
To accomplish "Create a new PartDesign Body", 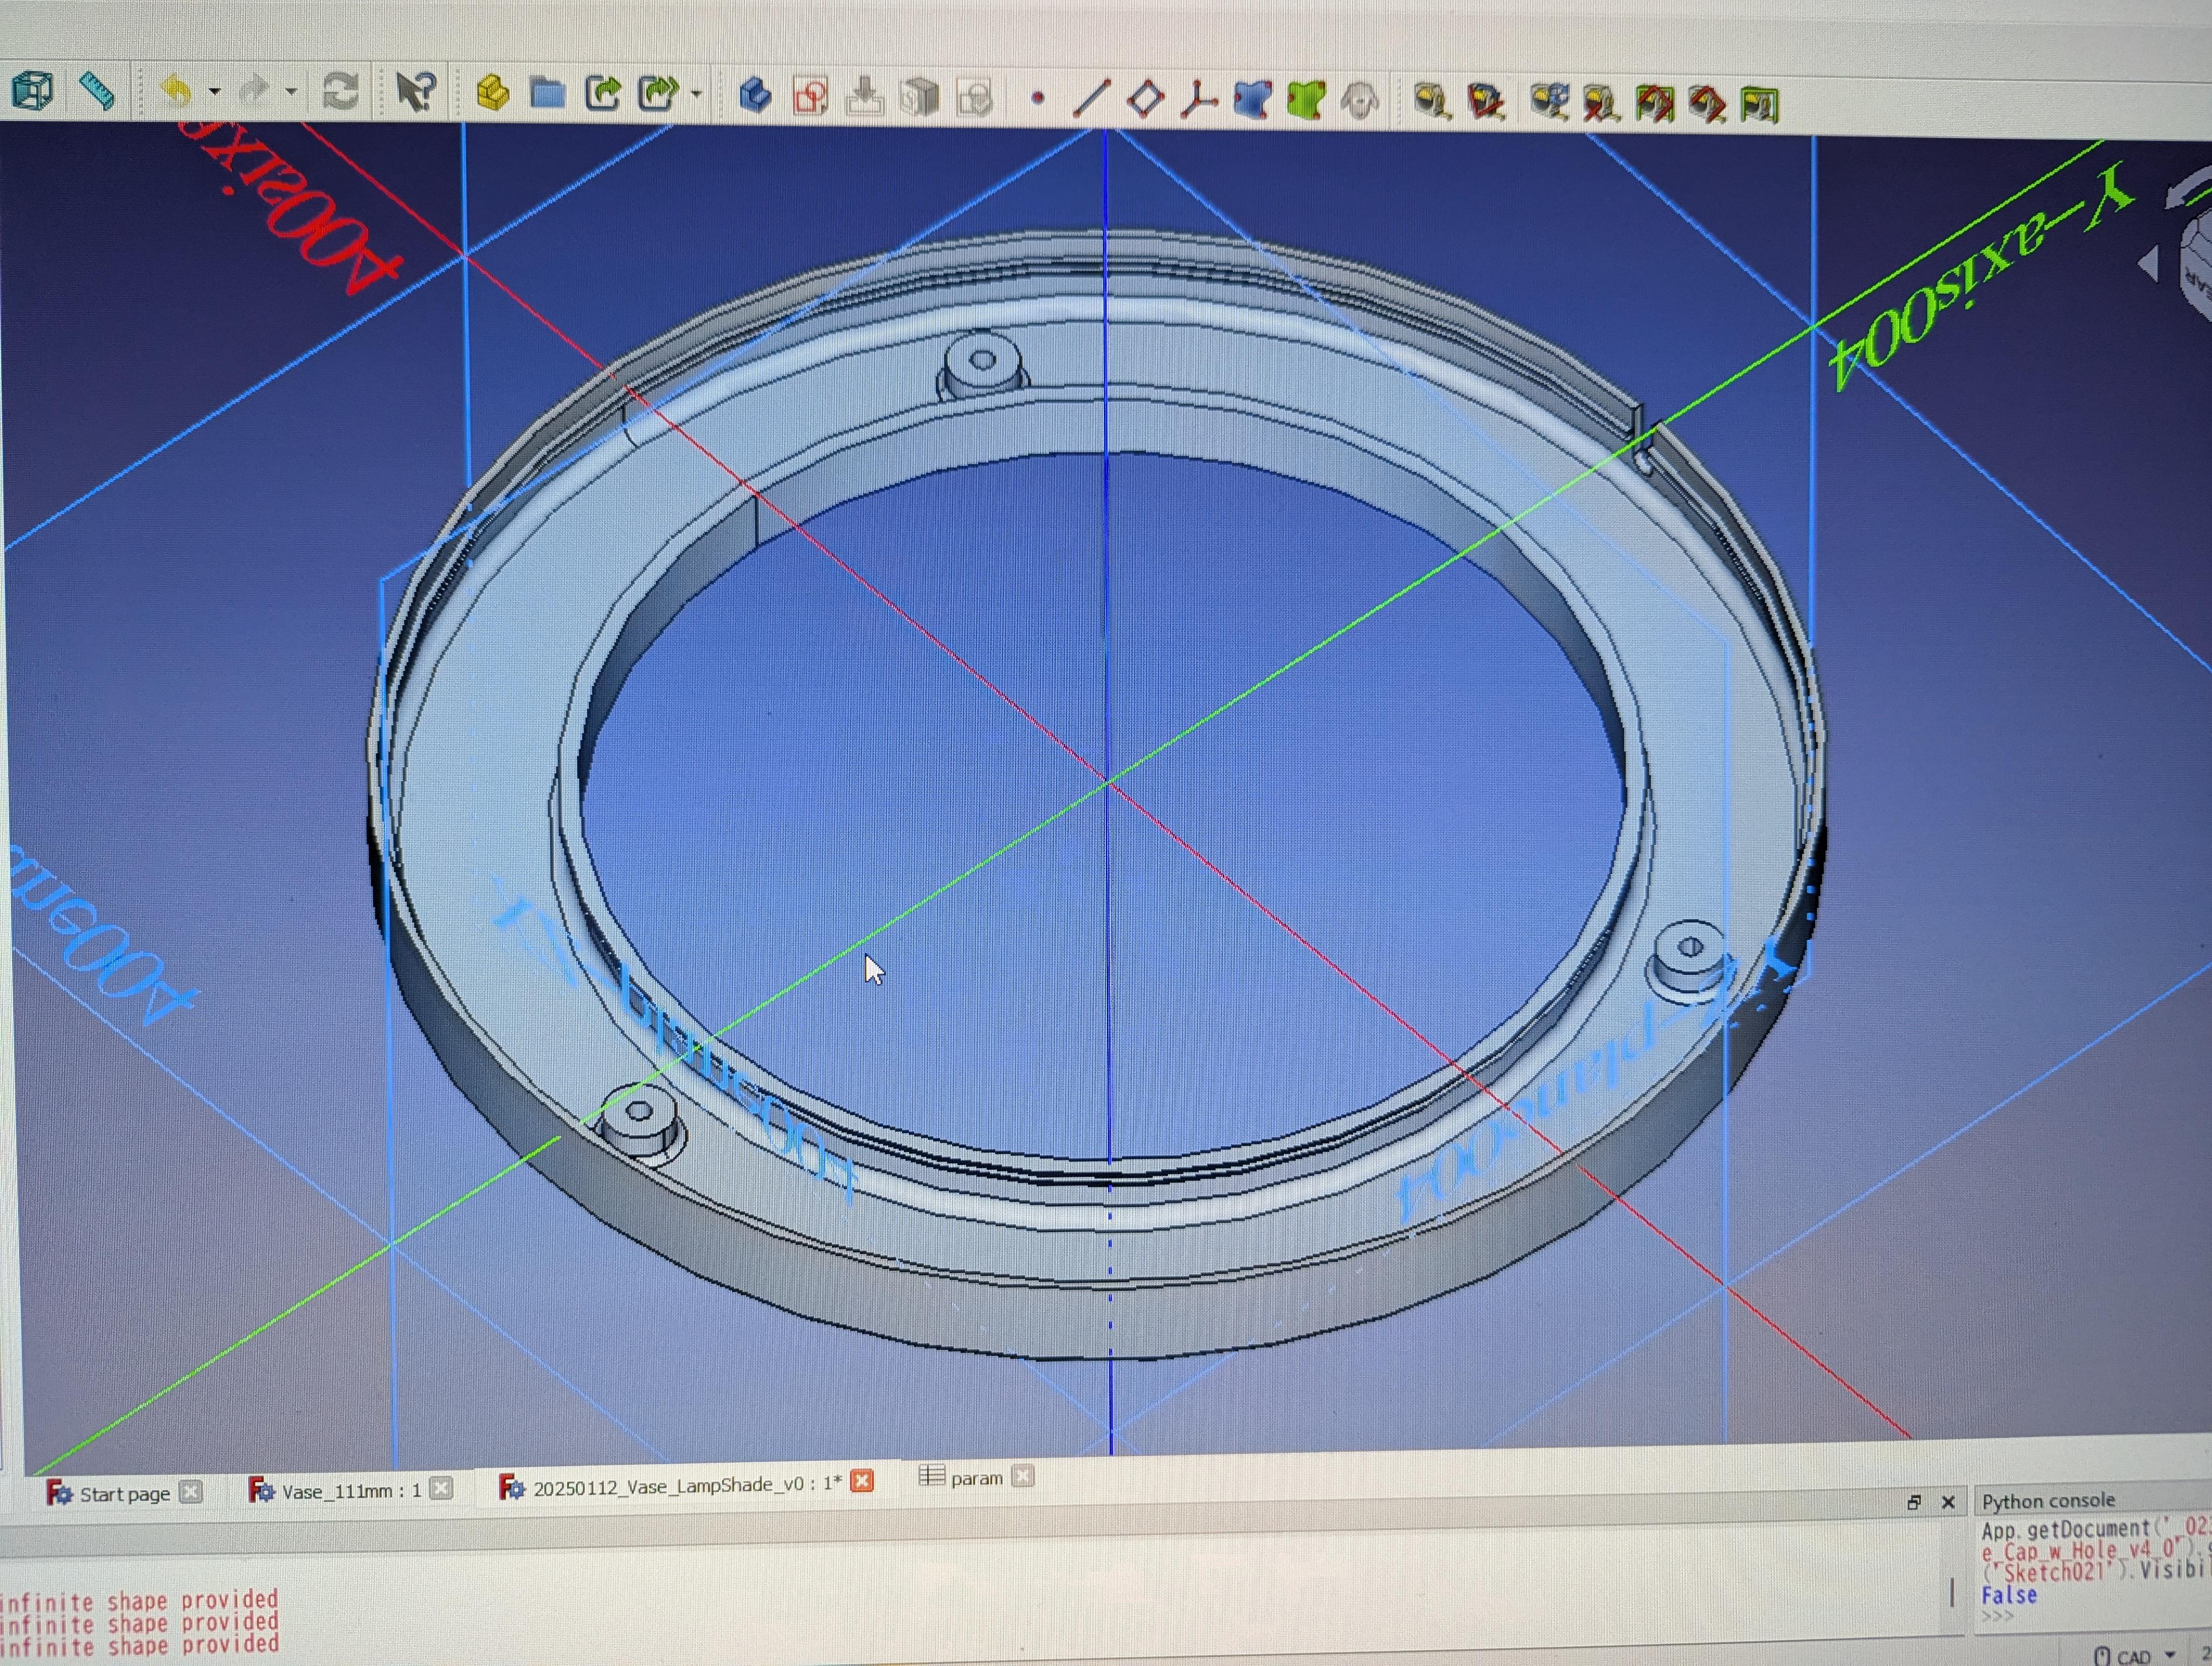I will 755,96.
